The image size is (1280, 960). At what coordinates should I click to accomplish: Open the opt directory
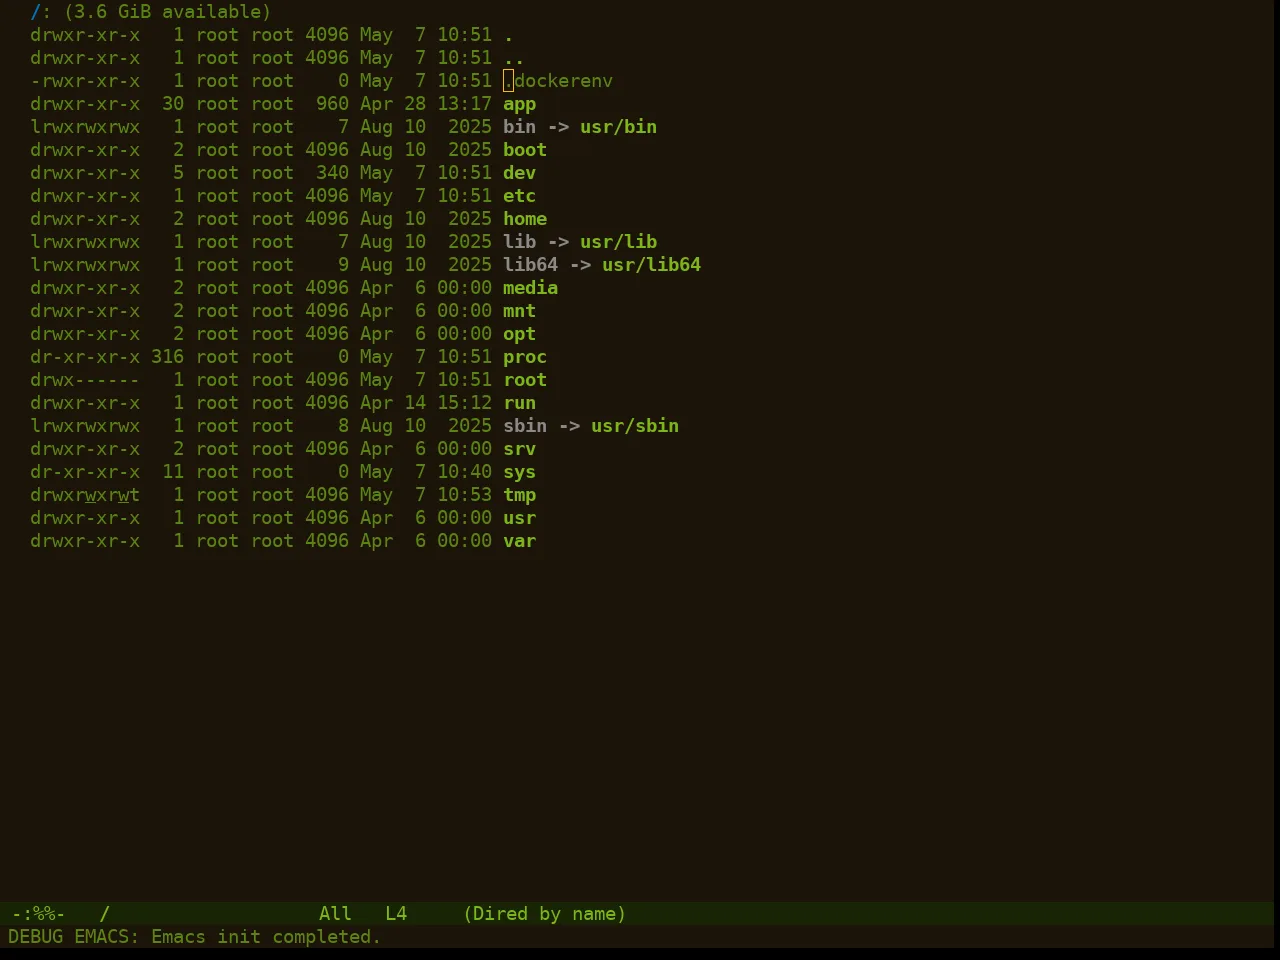(x=519, y=334)
